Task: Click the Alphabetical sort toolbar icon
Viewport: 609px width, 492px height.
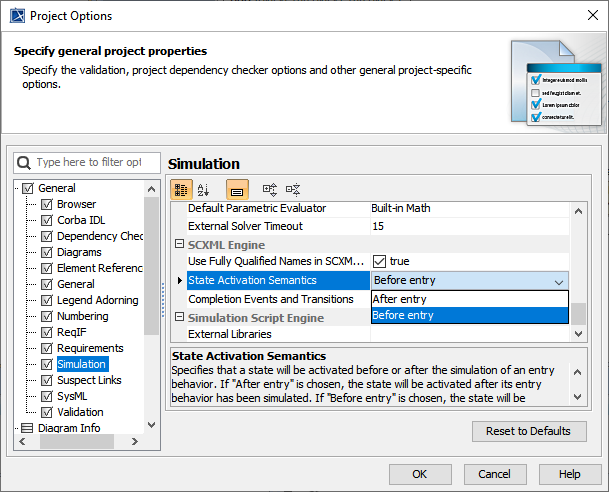Action: 204,189
